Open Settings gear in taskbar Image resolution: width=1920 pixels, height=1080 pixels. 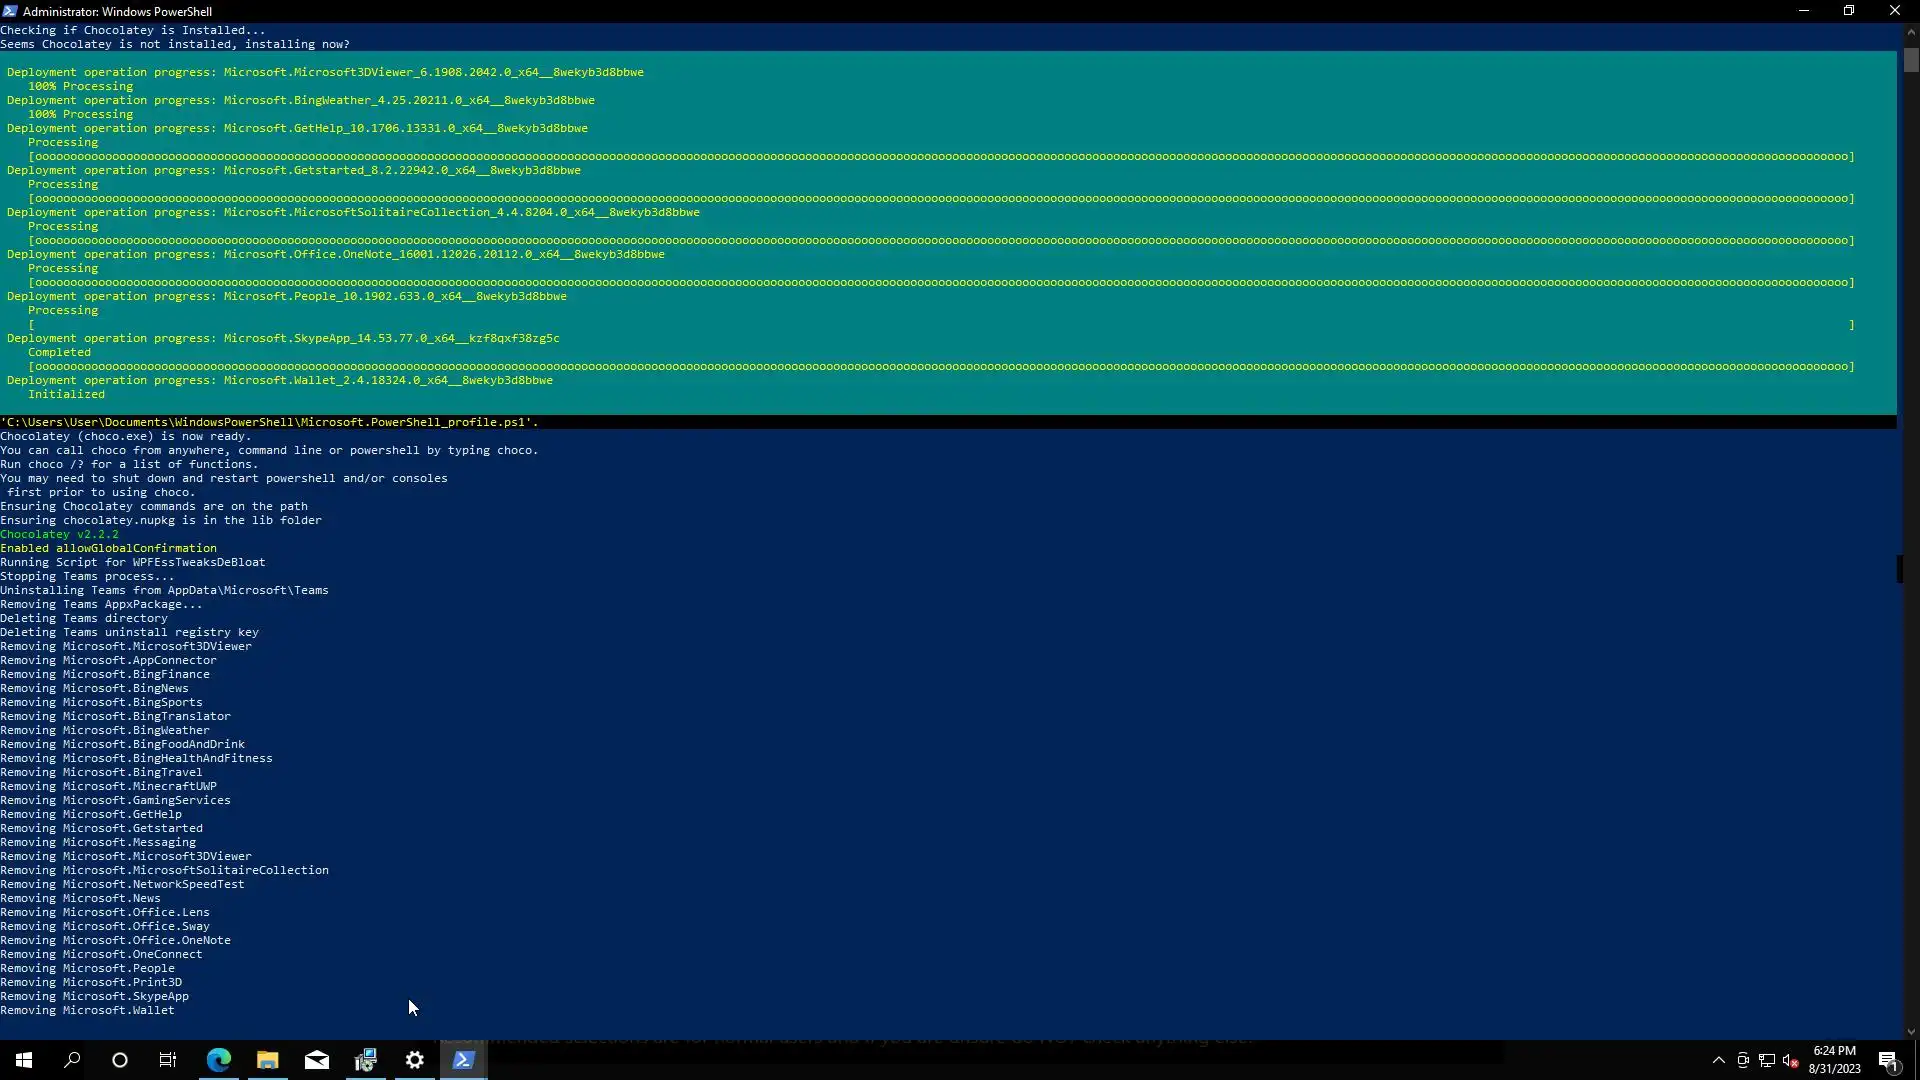[x=415, y=1060]
